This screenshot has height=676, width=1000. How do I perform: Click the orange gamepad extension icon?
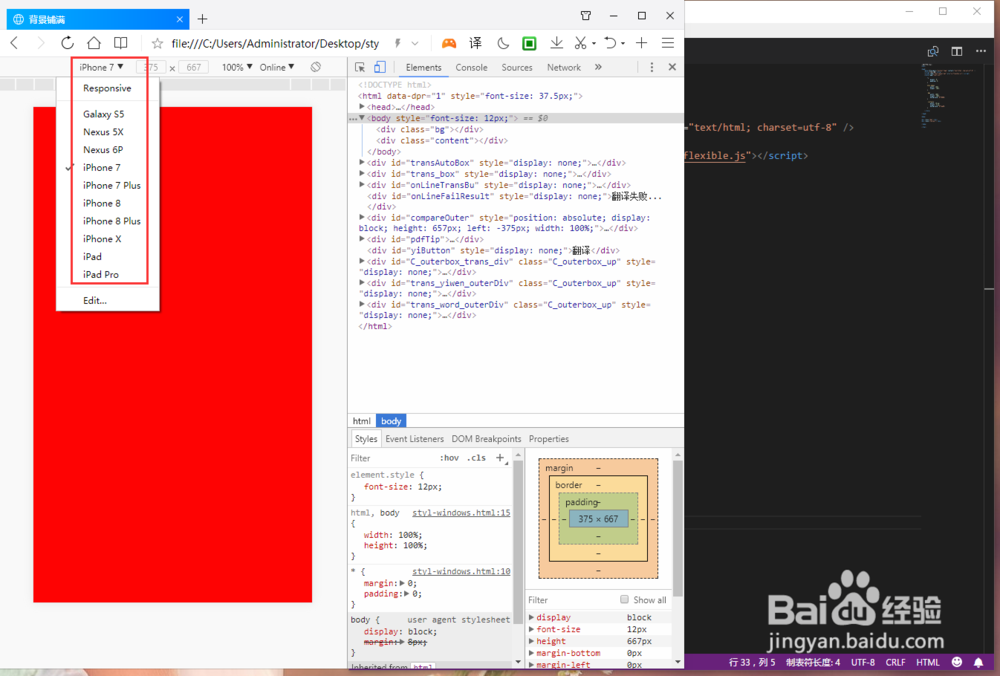[x=449, y=43]
